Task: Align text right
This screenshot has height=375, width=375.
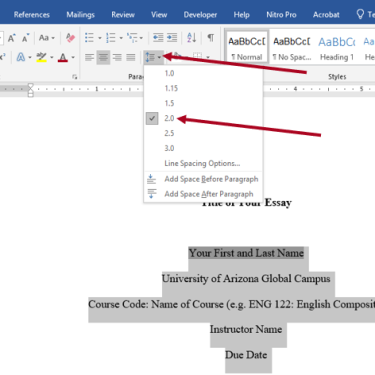Action: 117,57
